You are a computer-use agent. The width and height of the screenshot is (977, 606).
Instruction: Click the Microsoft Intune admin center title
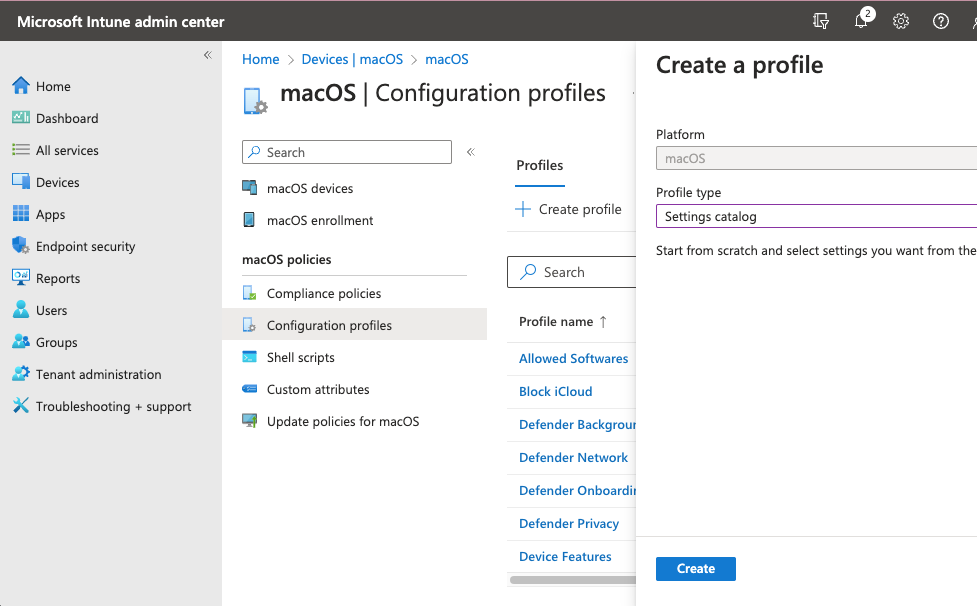120,22
